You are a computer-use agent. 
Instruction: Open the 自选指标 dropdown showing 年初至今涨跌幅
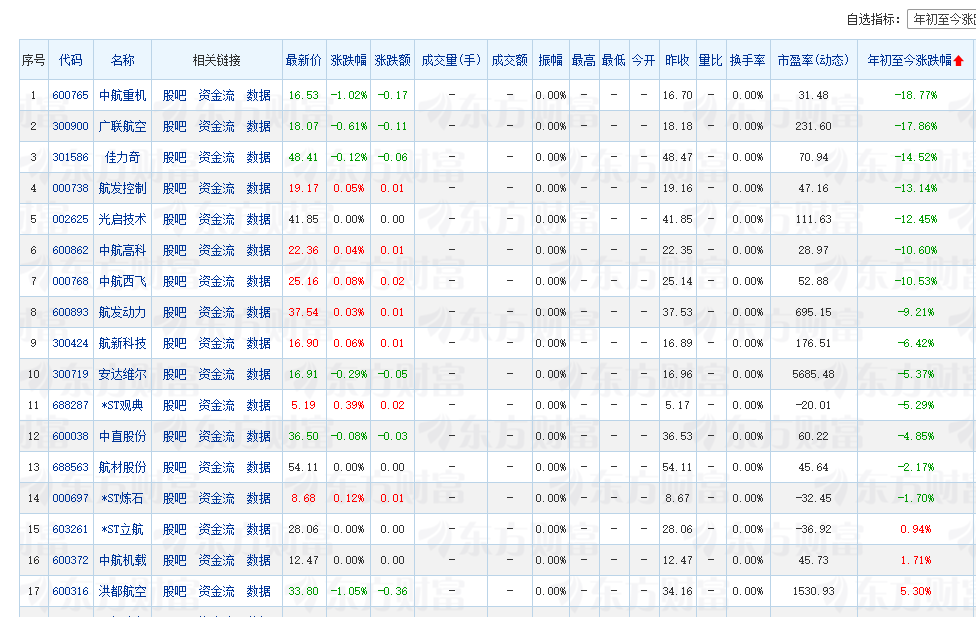click(x=942, y=19)
